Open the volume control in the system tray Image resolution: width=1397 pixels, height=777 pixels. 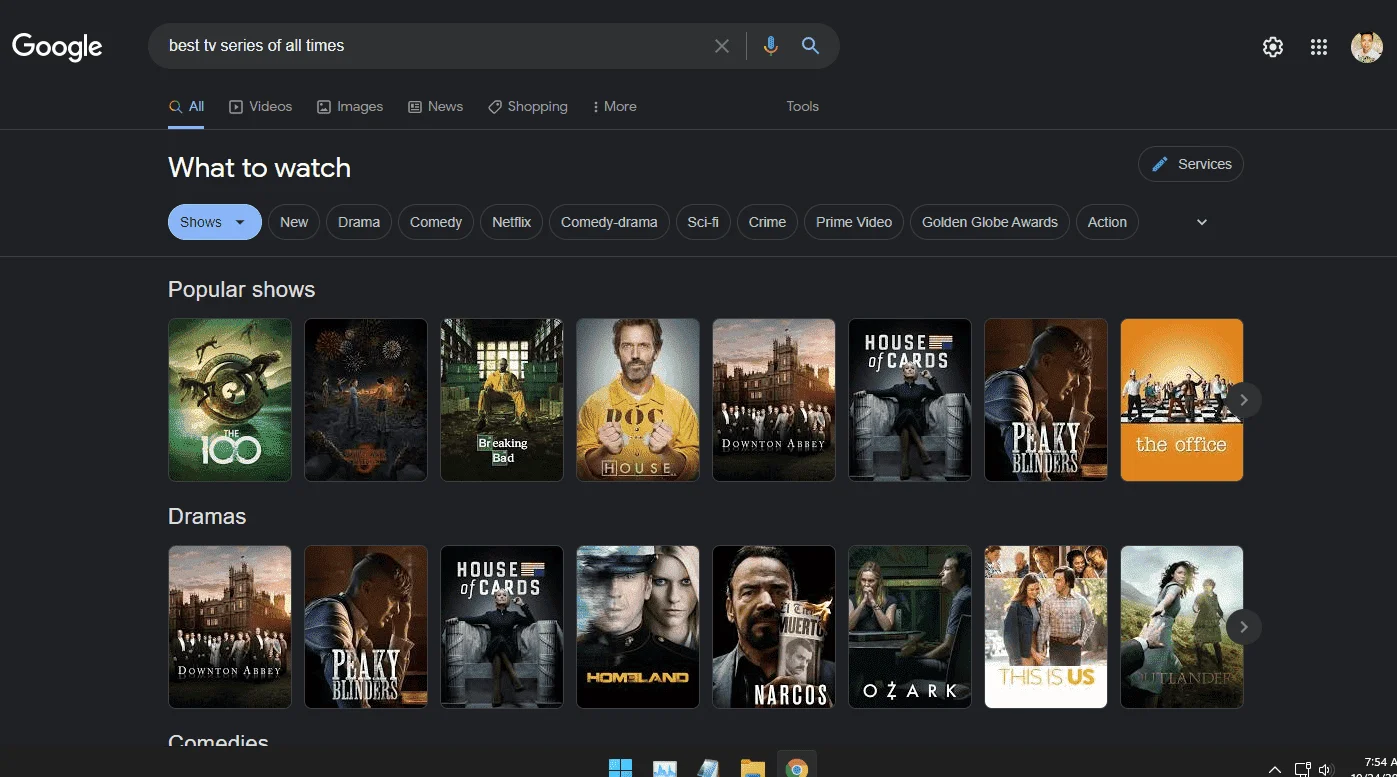pos(1326,769)
